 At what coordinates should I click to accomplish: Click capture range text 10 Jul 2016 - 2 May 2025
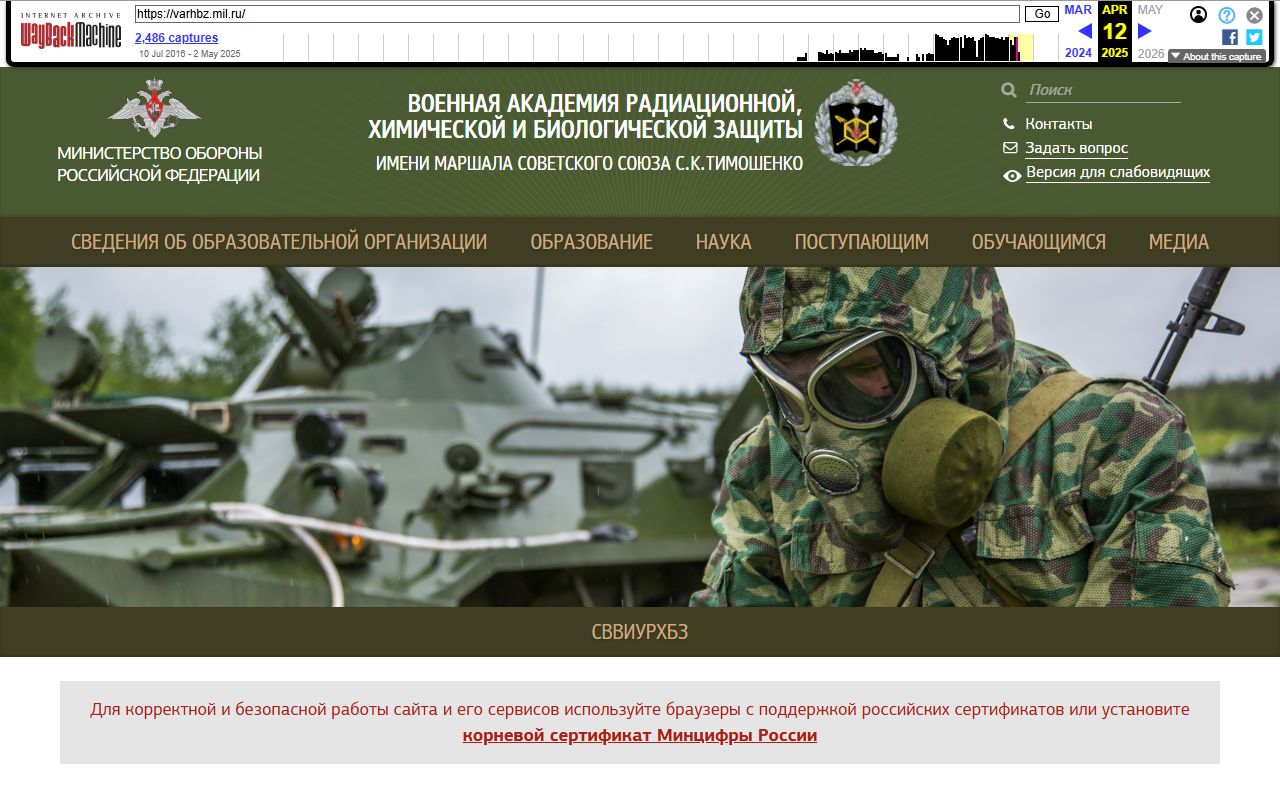coord(190,54)
